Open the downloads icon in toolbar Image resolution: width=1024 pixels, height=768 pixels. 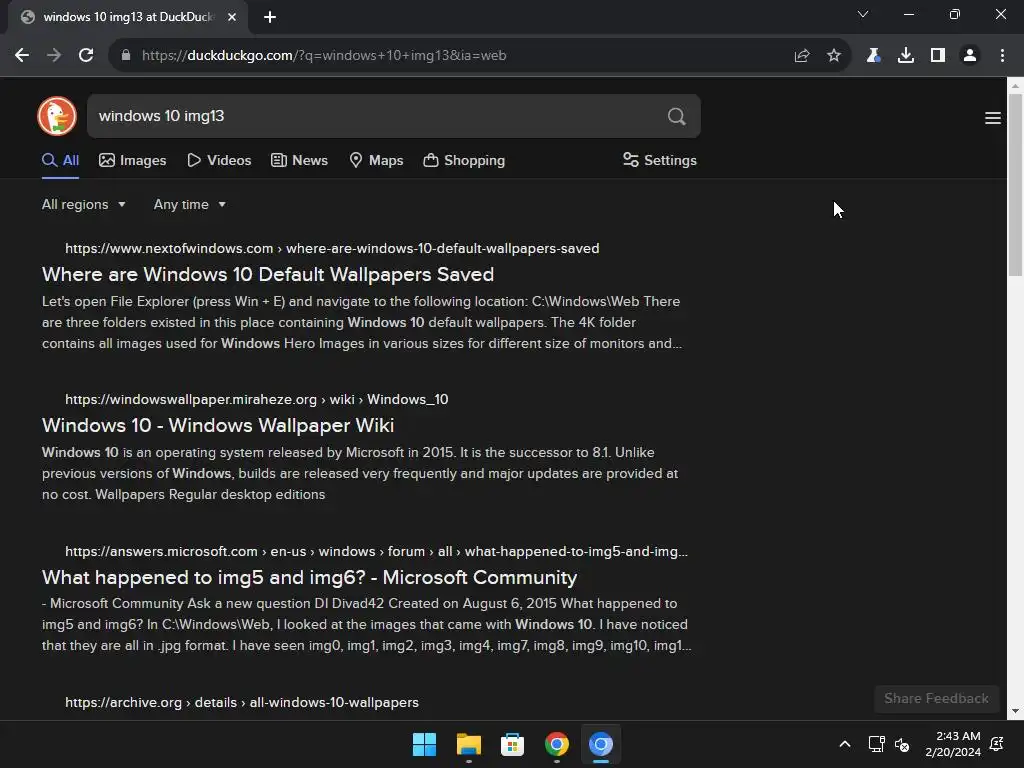coord(906,56)
